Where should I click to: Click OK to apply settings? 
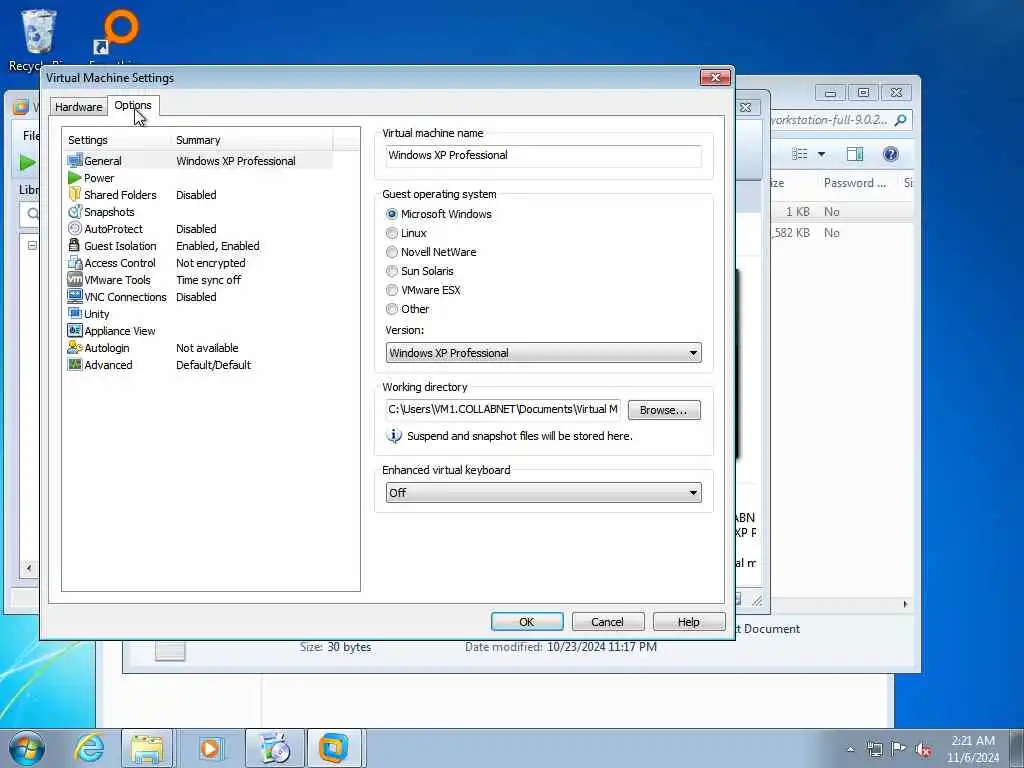(527, 622)
